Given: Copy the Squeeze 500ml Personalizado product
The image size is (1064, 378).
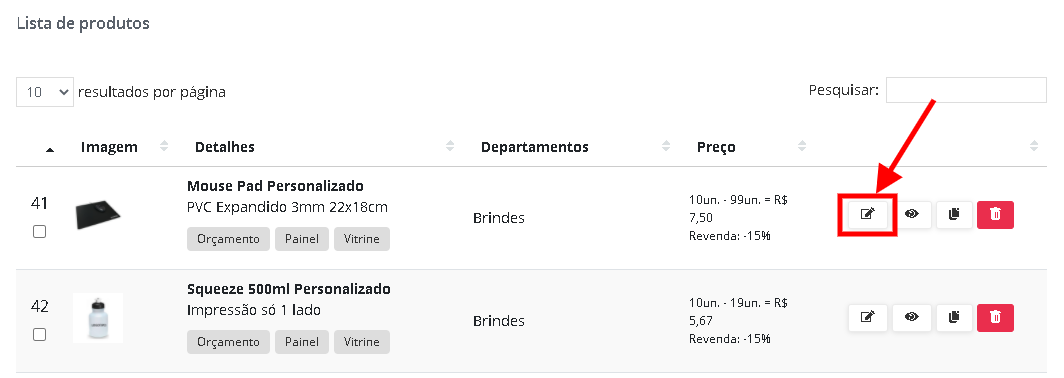Looking at the screenshot, I should tap(954, 318).
